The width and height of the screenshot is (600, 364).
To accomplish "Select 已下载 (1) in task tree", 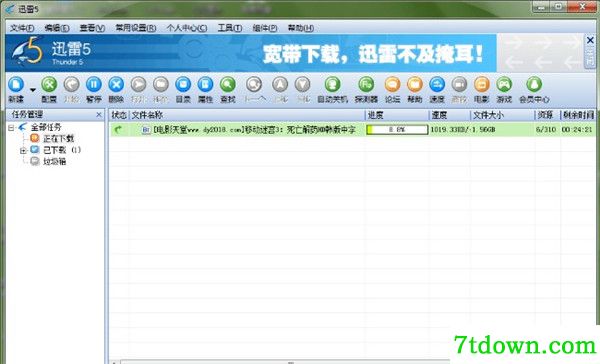I will pyautogui.click(x=62, y=150).
